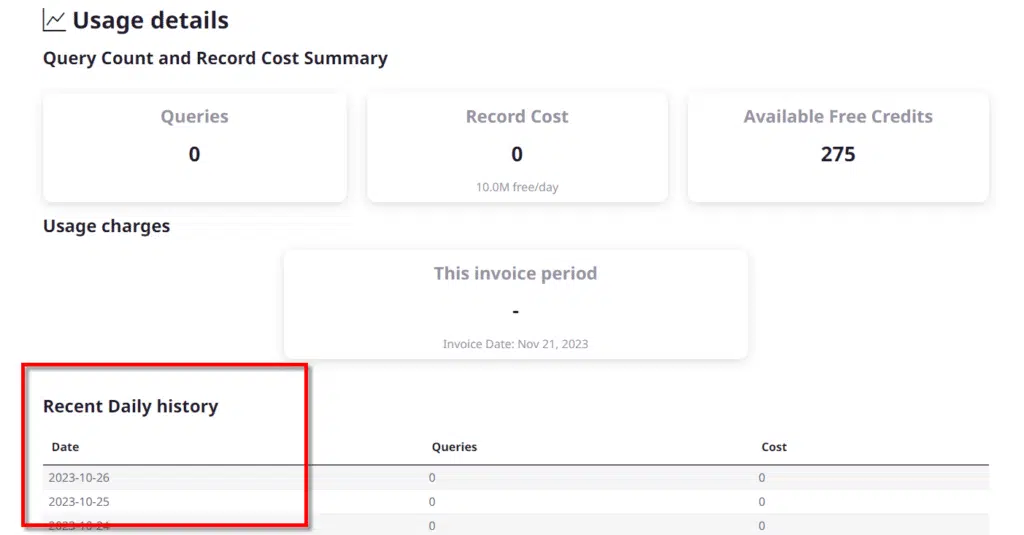Screen dimensions: 1024x535
Task: Click the Usage details heading text
Action: (150, 20)
